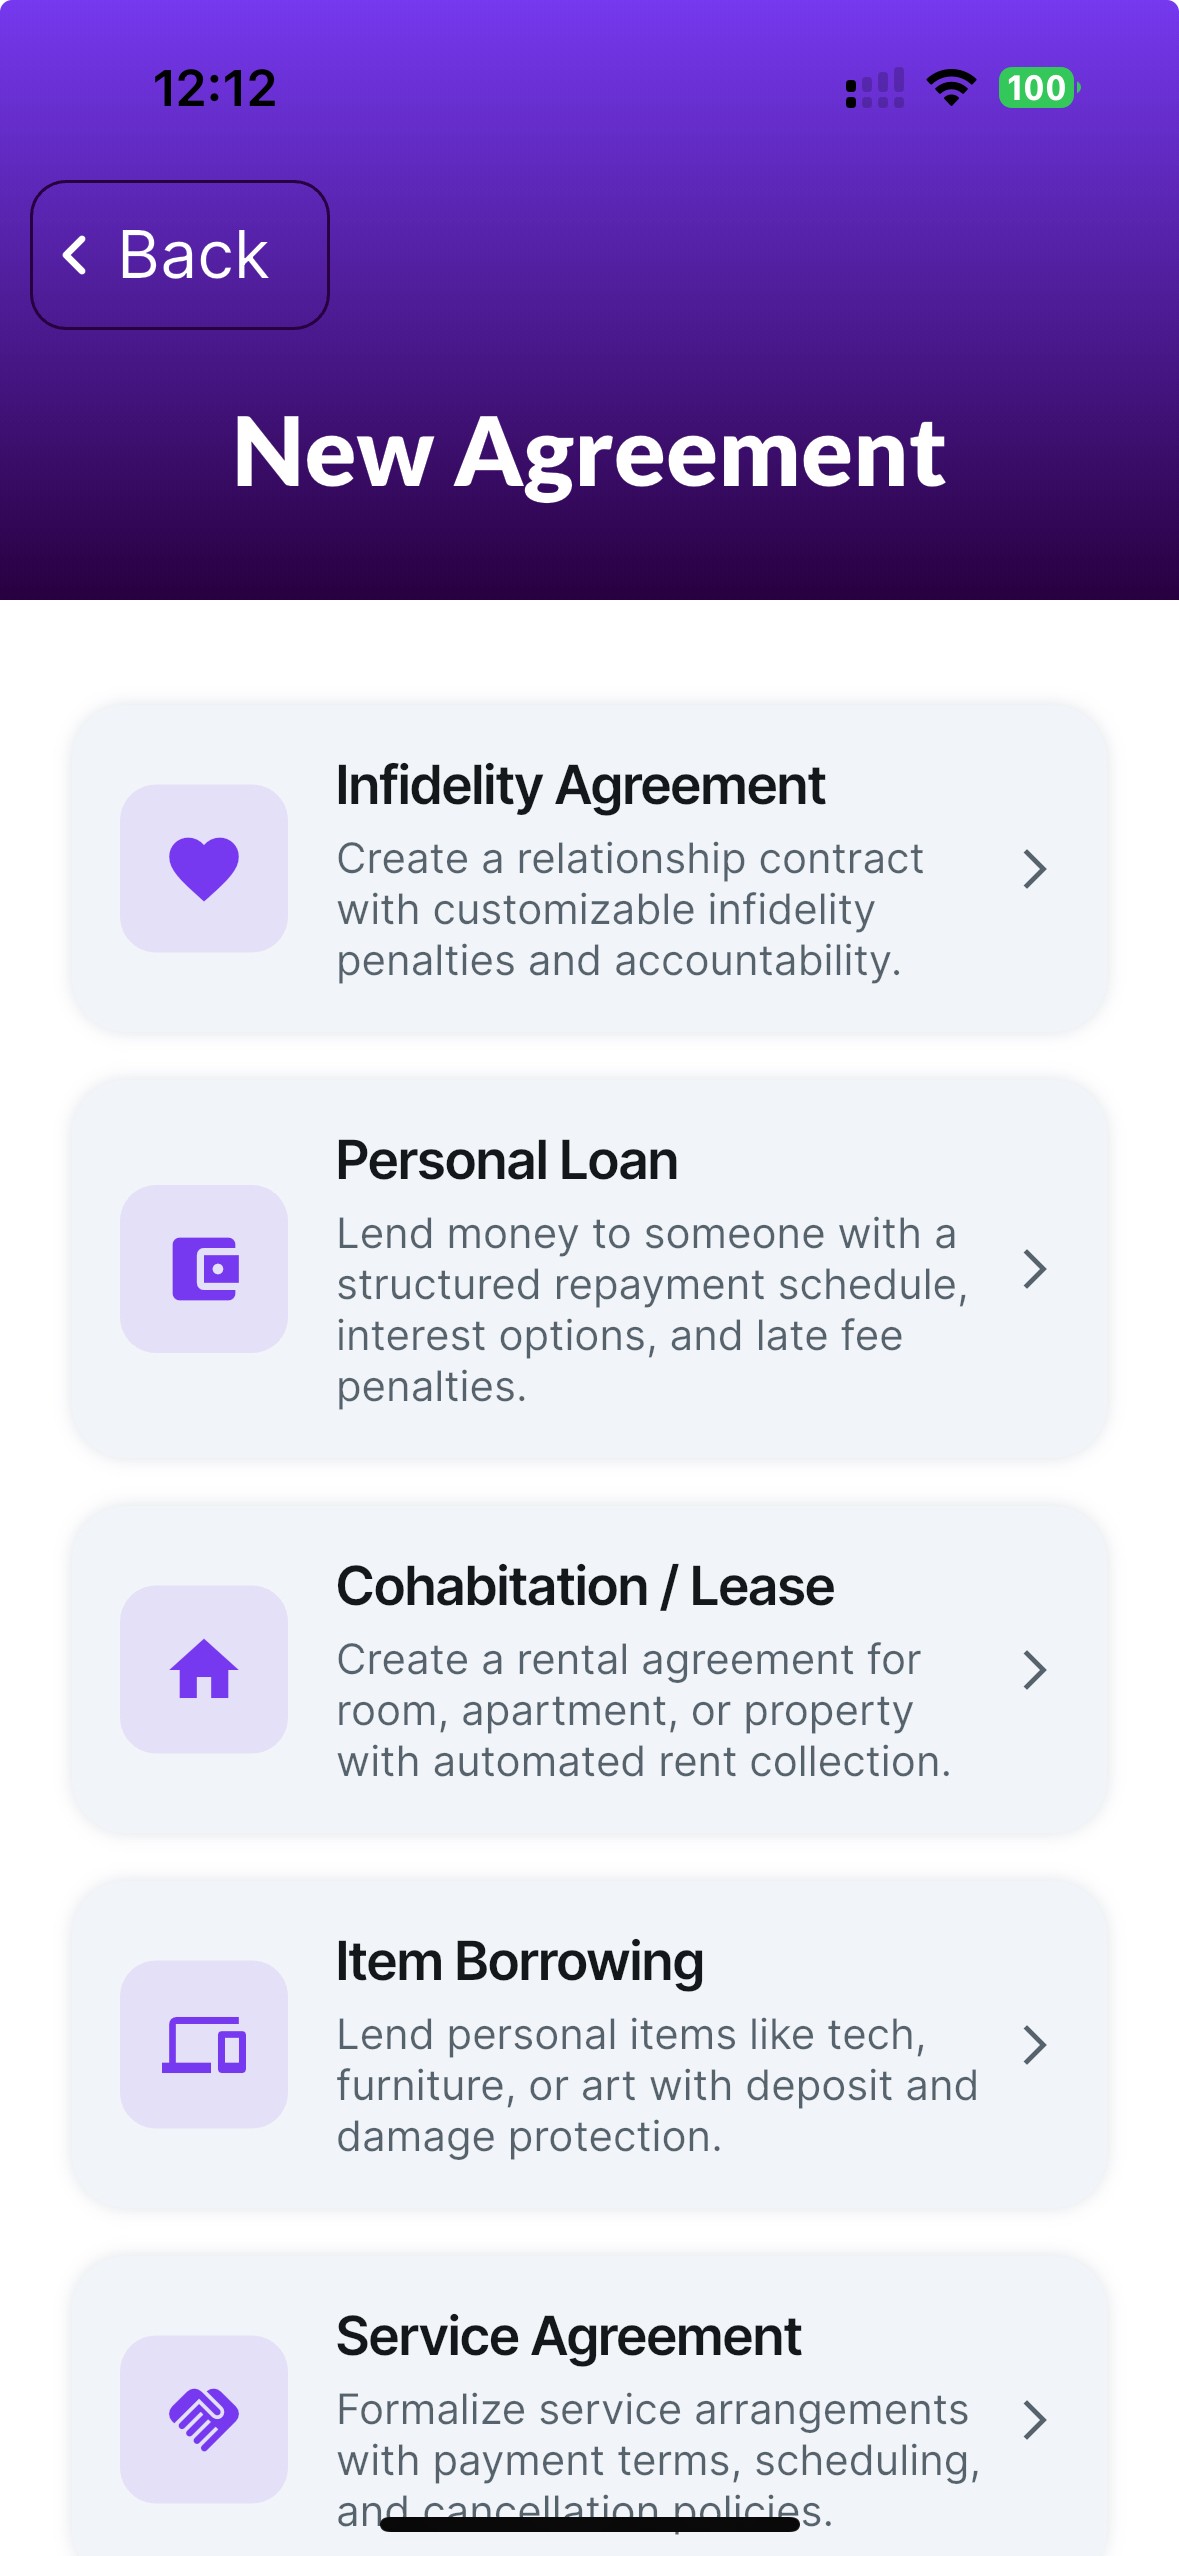Open Infidelity Agreement via its chevron arrow
1179x2556 pixels.
click(x=1035, y=868)
